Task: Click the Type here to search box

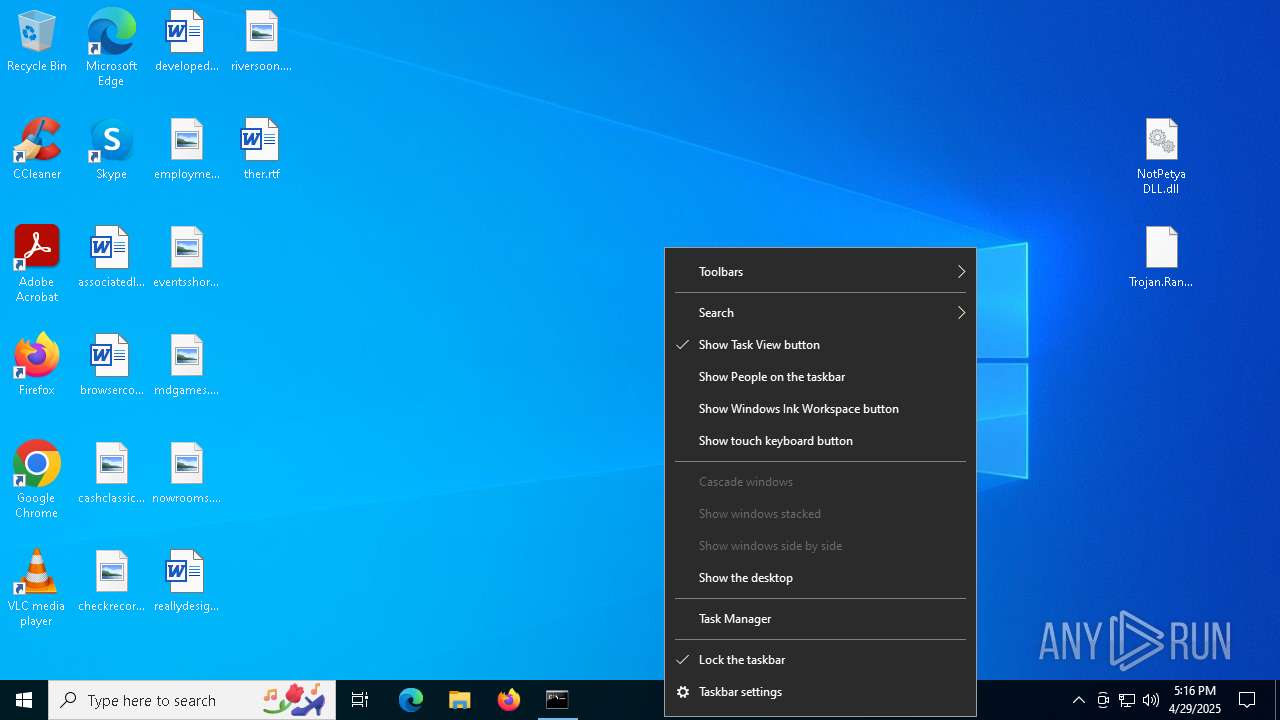Action: (x=192, y=700)
